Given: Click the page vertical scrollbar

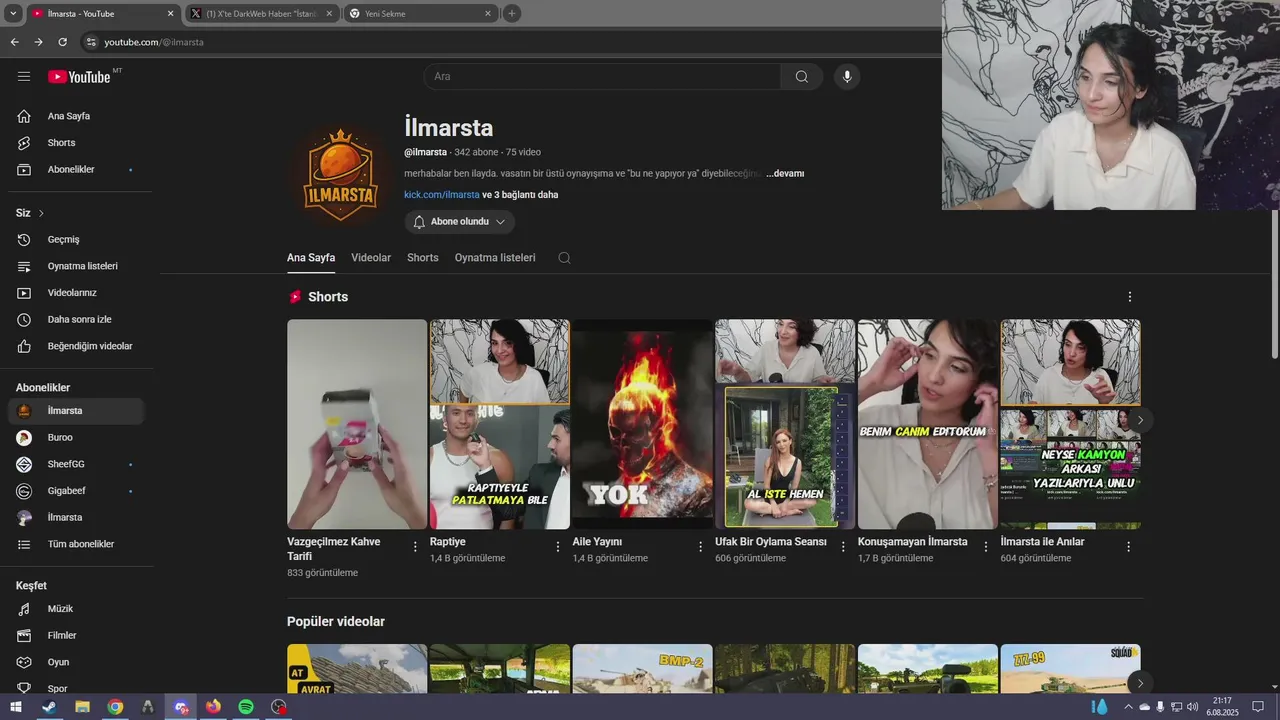Looking at the screenshot, I should [x=1275, y=285].
